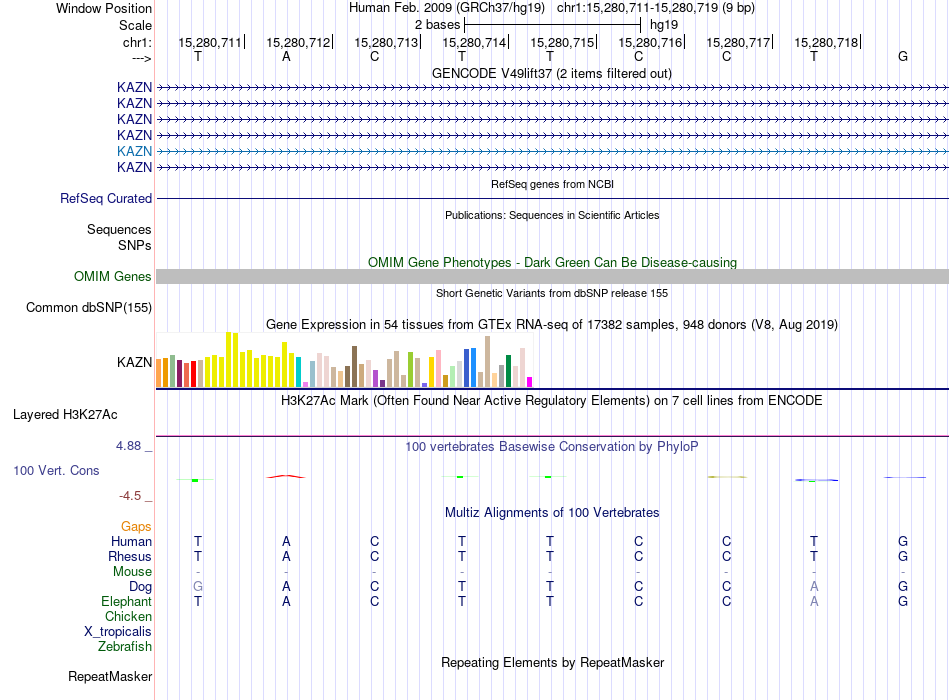Image resolution: width=950 pixels, height=700 pixels.
Task: Click the RepeatMasker track label
Action: tap(110, 677)
